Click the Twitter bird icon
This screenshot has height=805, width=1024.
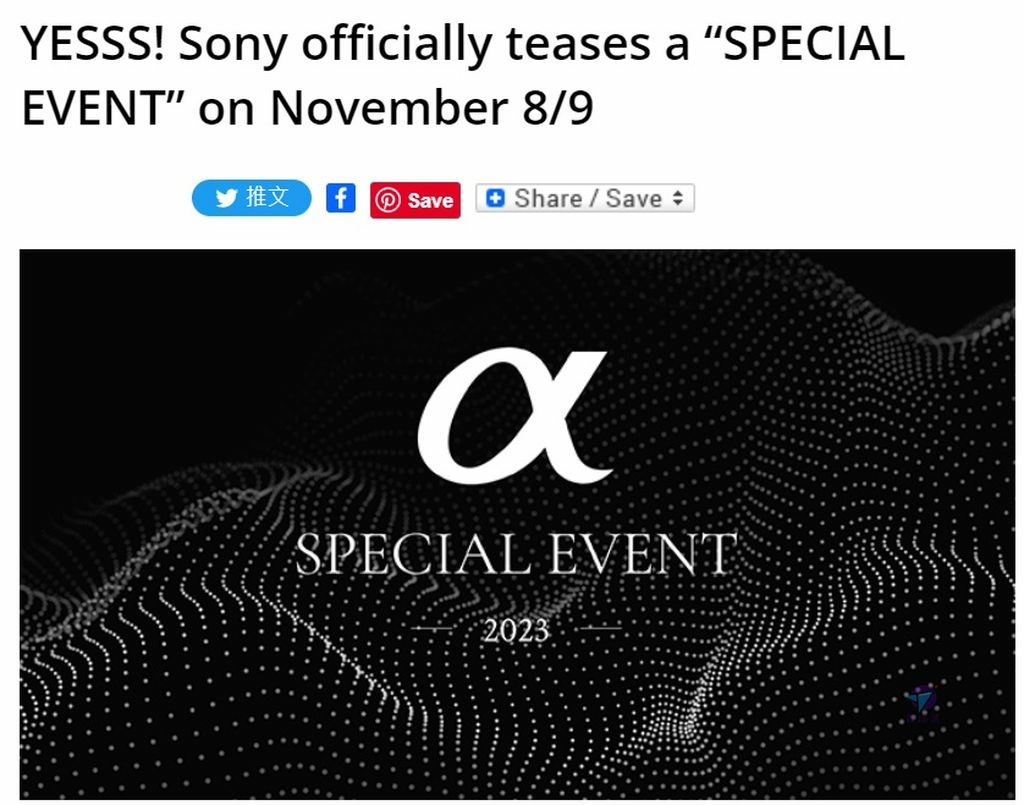tap(226, 198)
